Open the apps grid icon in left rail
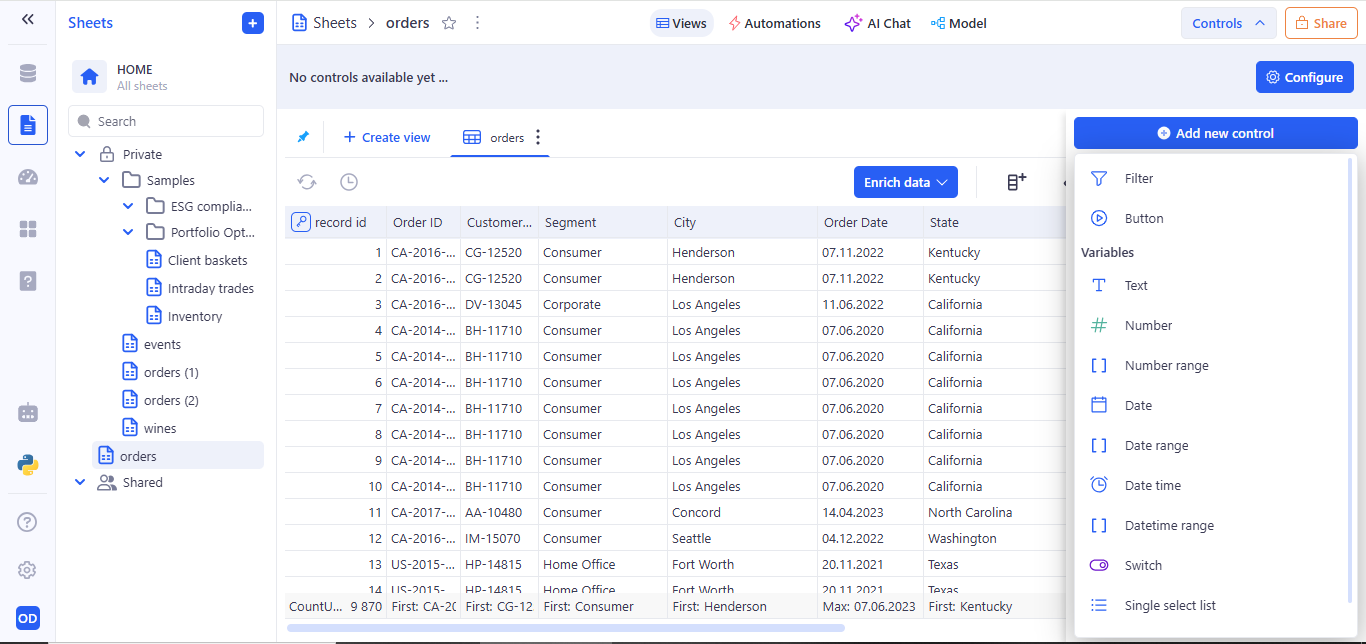This screenshot has height=644, width=1366. tap(28, 229)
